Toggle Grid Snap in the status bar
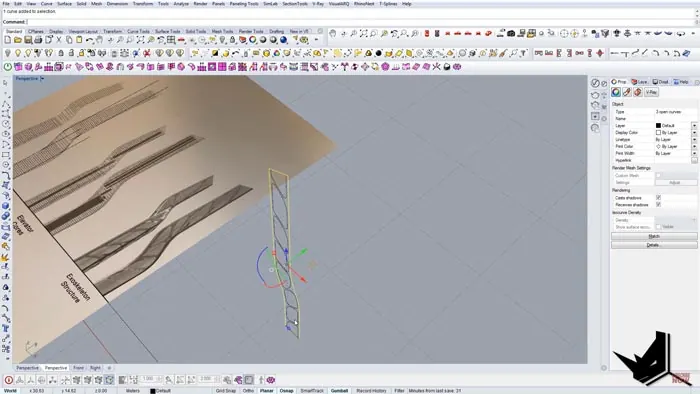Screen dimensions: 700x394 coord(225,390)
